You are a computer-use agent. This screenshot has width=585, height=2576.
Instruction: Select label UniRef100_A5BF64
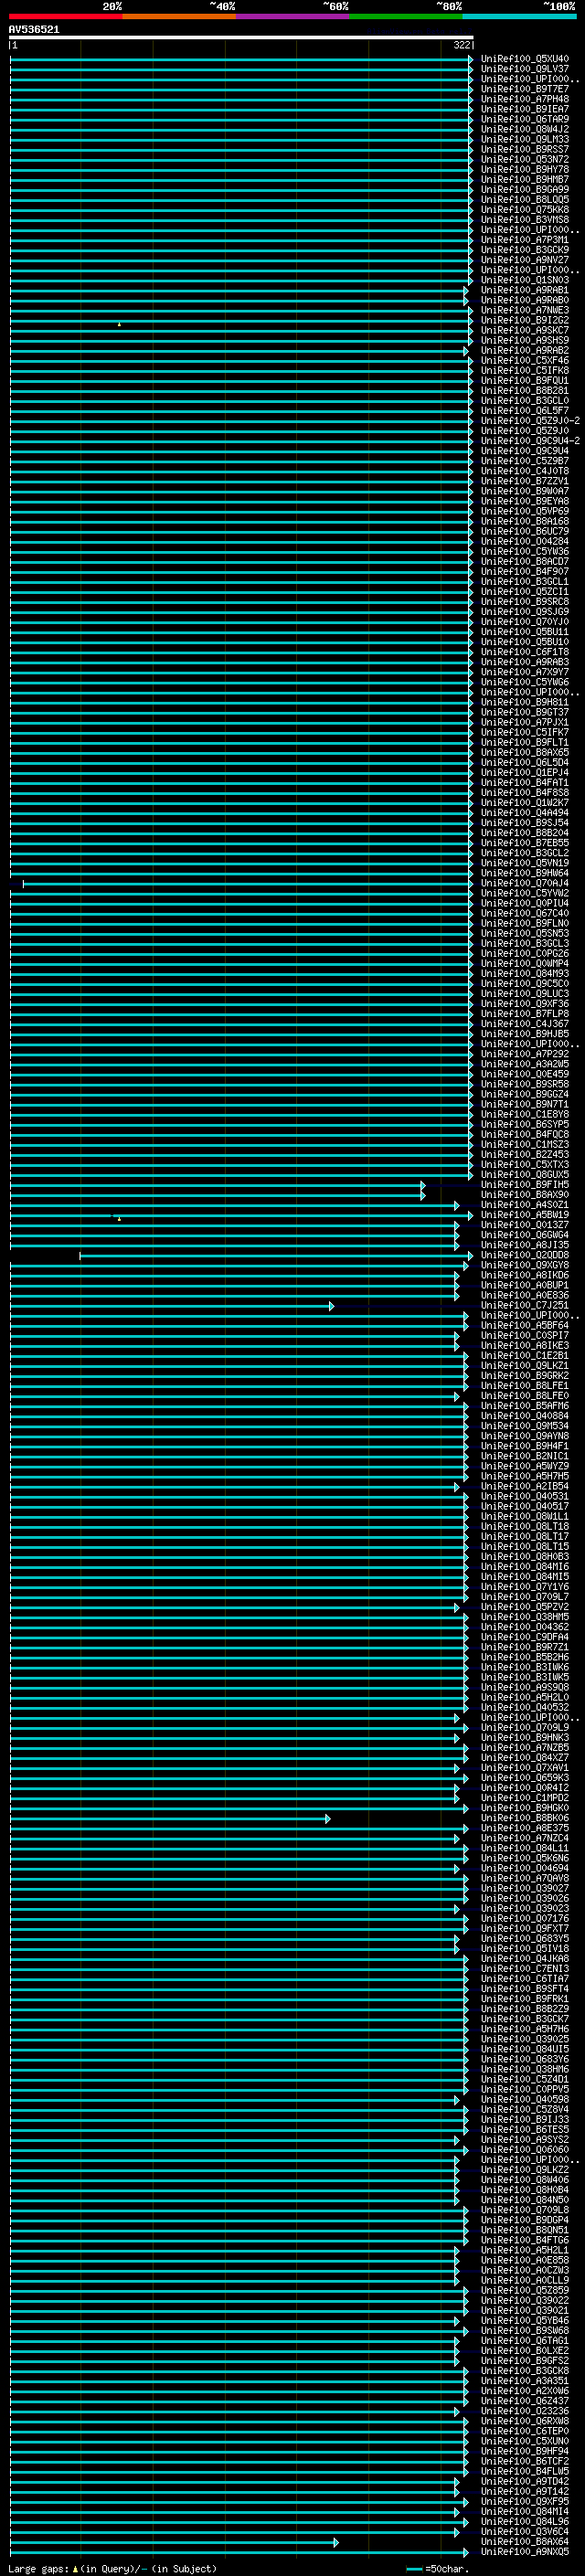click(525, 1325)
